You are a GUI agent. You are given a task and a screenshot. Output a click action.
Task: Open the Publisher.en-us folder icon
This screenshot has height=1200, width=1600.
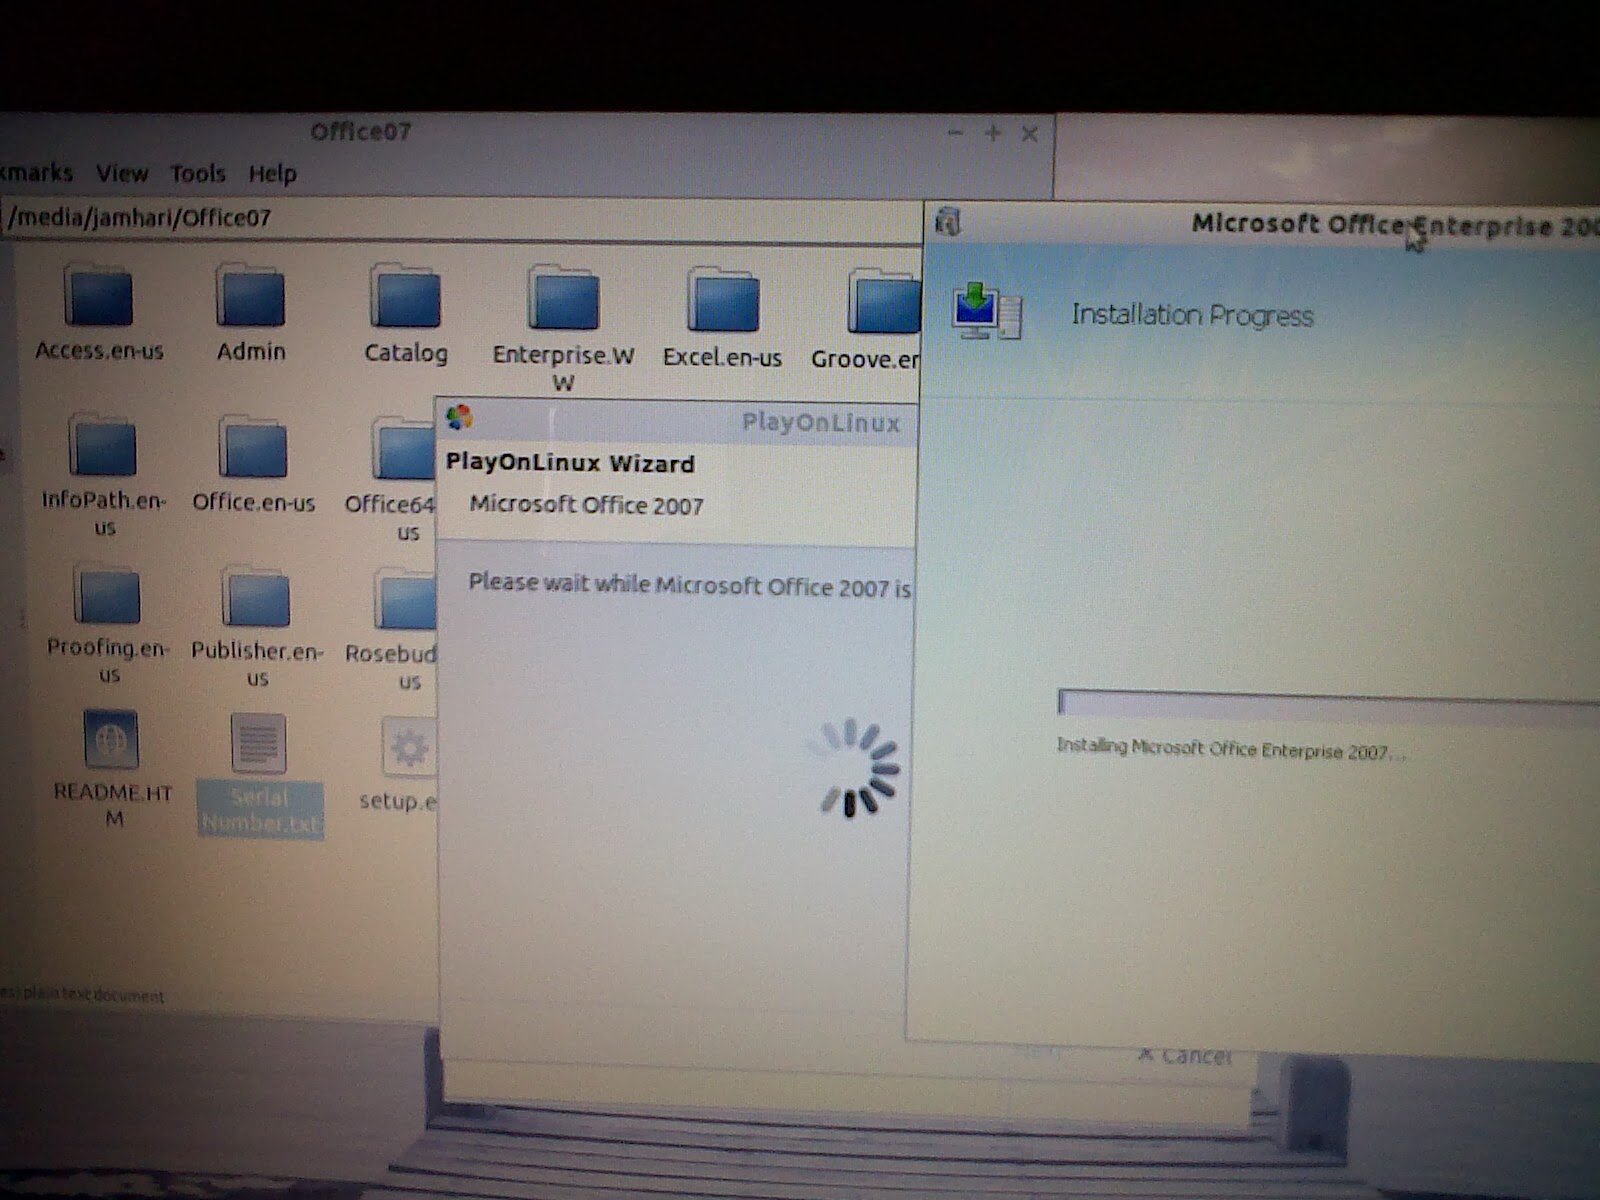(255, 597)
